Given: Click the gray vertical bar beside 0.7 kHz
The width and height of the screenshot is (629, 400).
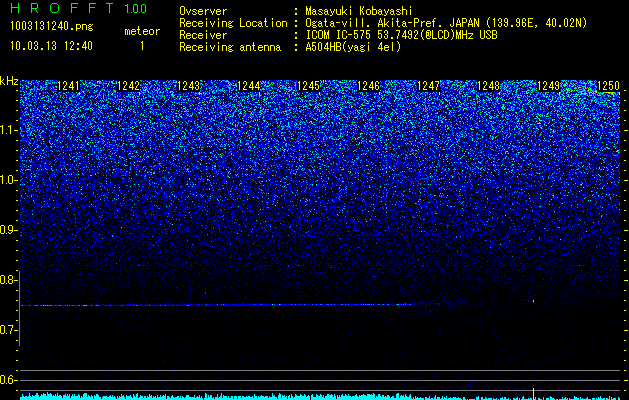Looking at the screenshot, I should coord(19,308).
